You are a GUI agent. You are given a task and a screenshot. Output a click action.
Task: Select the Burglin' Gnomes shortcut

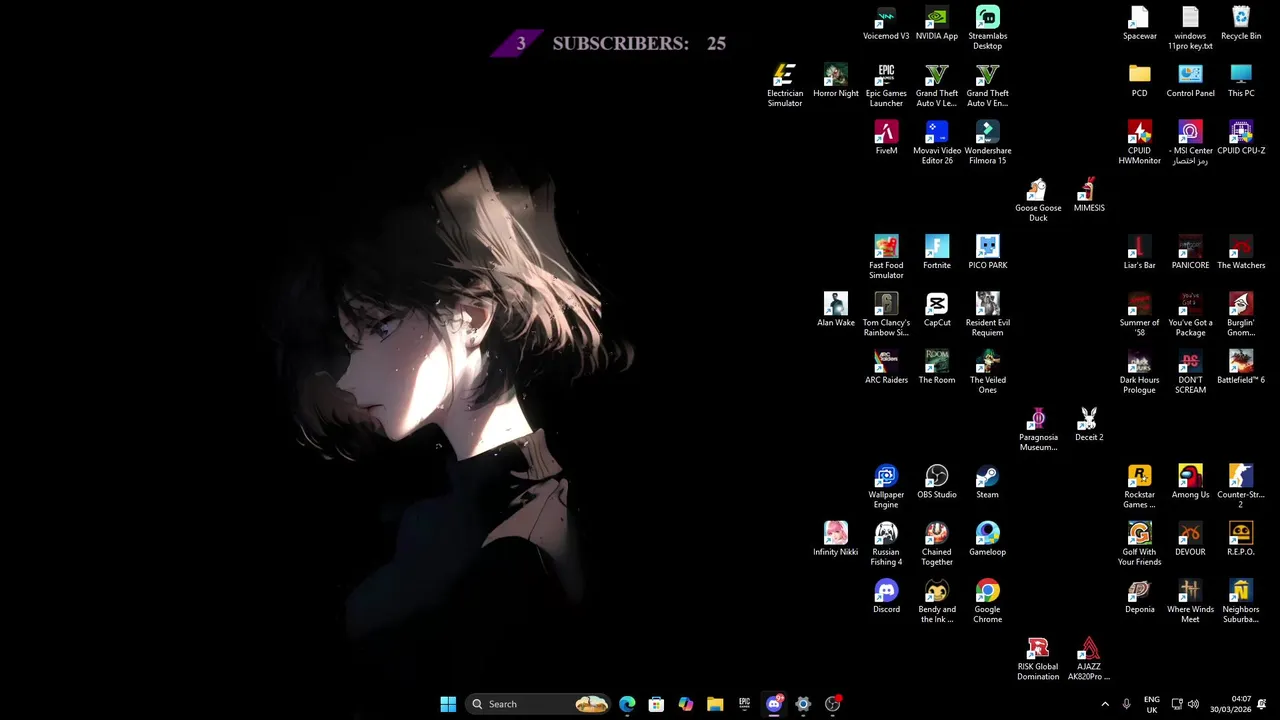pos(1241,315)
